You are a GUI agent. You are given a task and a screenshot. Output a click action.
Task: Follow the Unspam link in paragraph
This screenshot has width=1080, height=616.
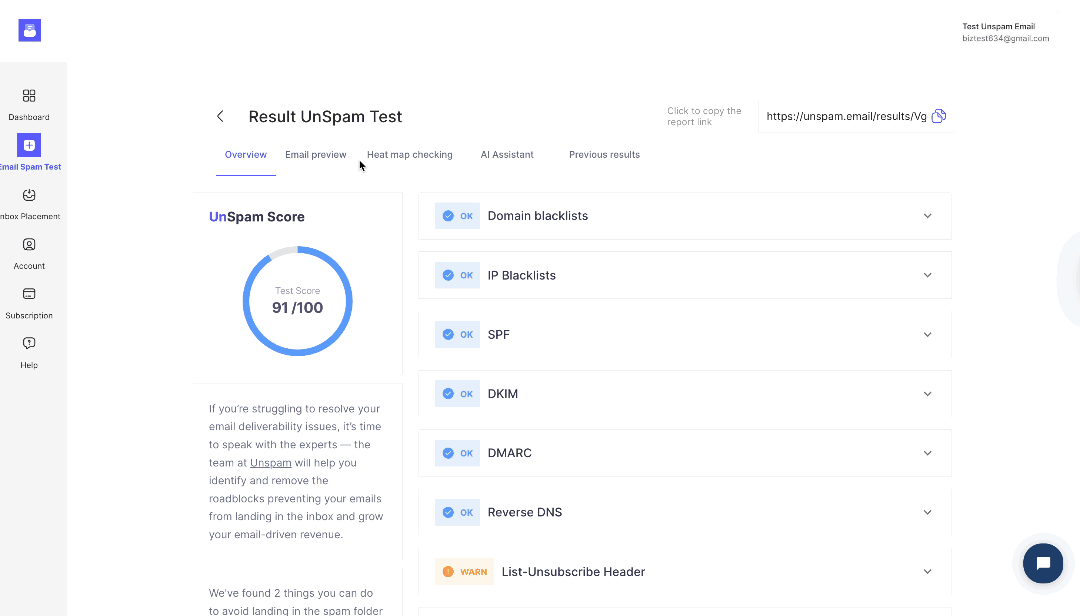point(271,463)
